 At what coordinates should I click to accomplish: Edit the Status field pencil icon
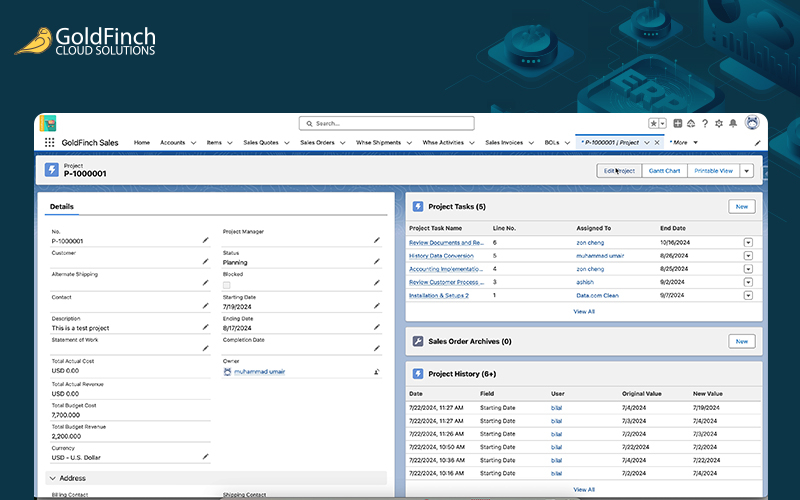pos(377,261)
